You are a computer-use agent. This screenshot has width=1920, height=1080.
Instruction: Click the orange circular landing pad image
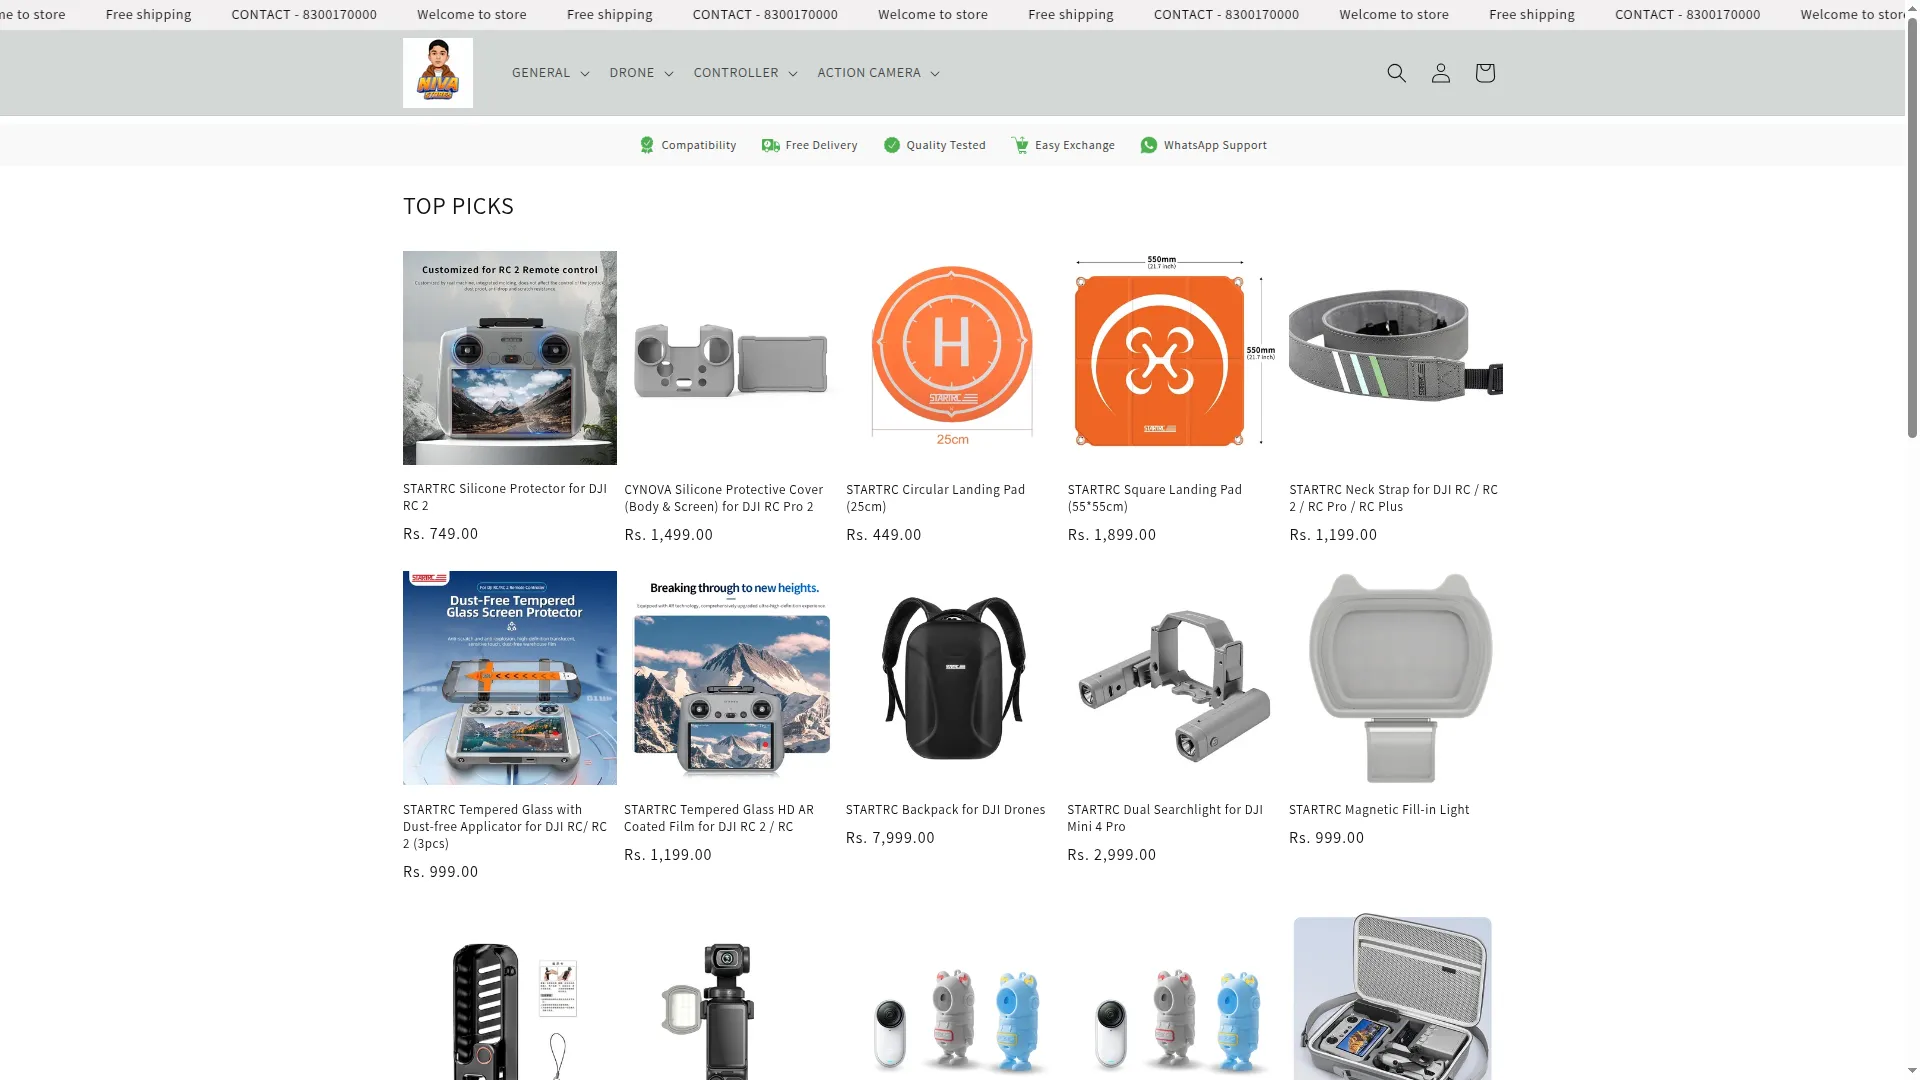[953, 359]
